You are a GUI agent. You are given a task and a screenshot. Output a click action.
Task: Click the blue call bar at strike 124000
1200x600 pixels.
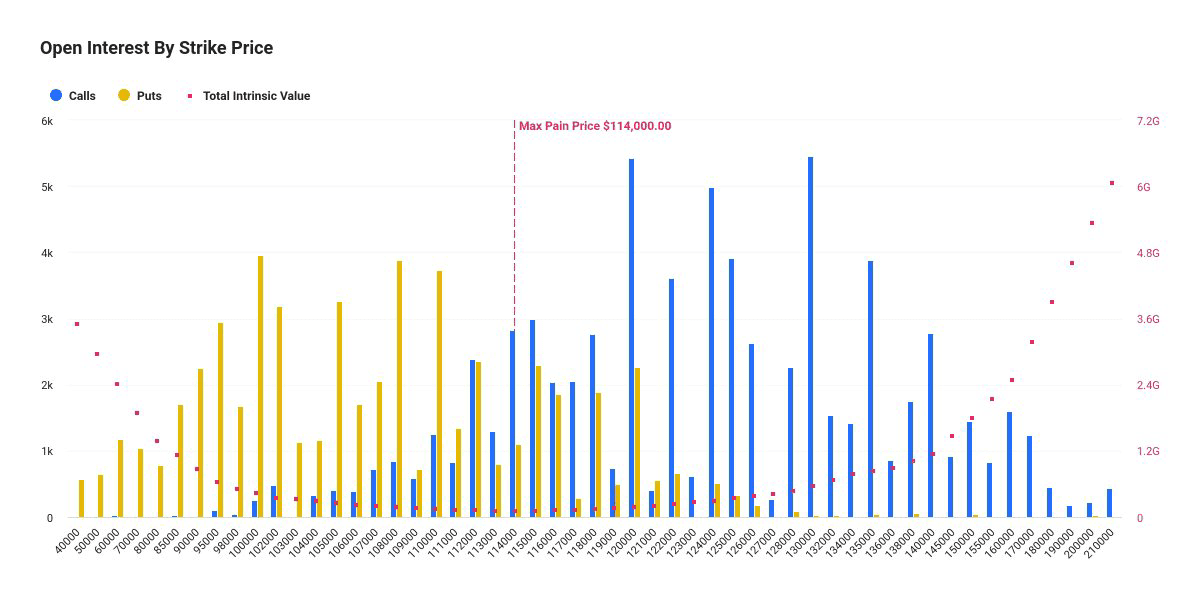tap(711, 352)
